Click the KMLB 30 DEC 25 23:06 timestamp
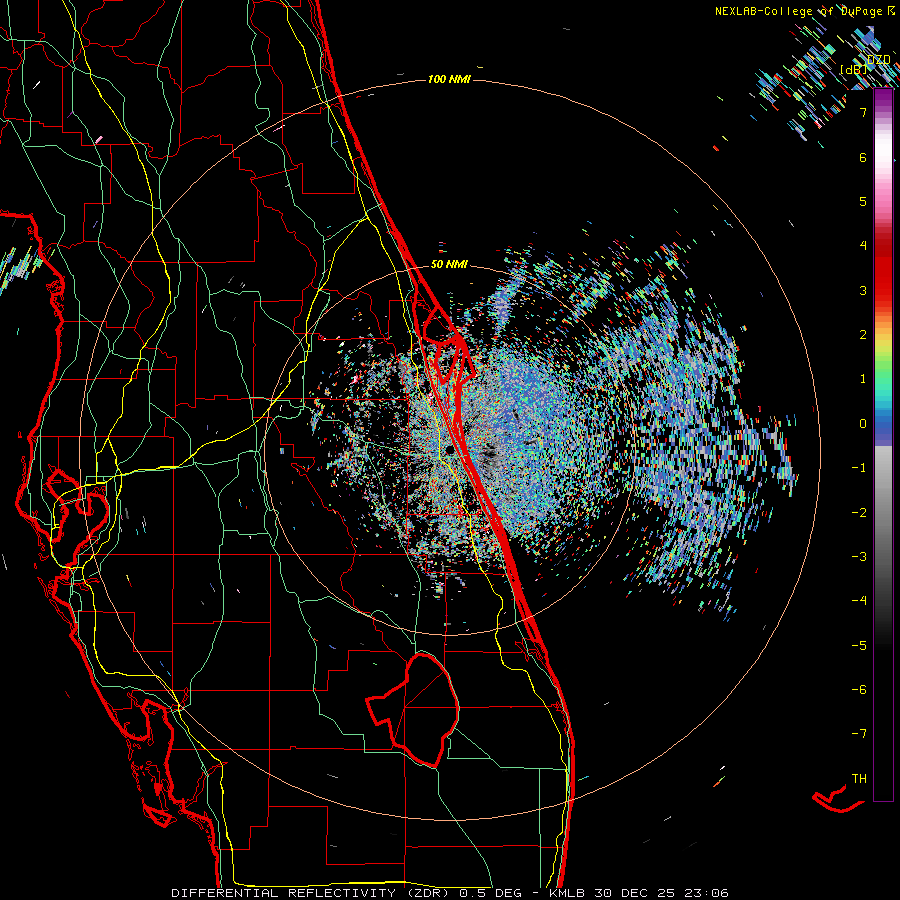 click(x=639, y=893)
